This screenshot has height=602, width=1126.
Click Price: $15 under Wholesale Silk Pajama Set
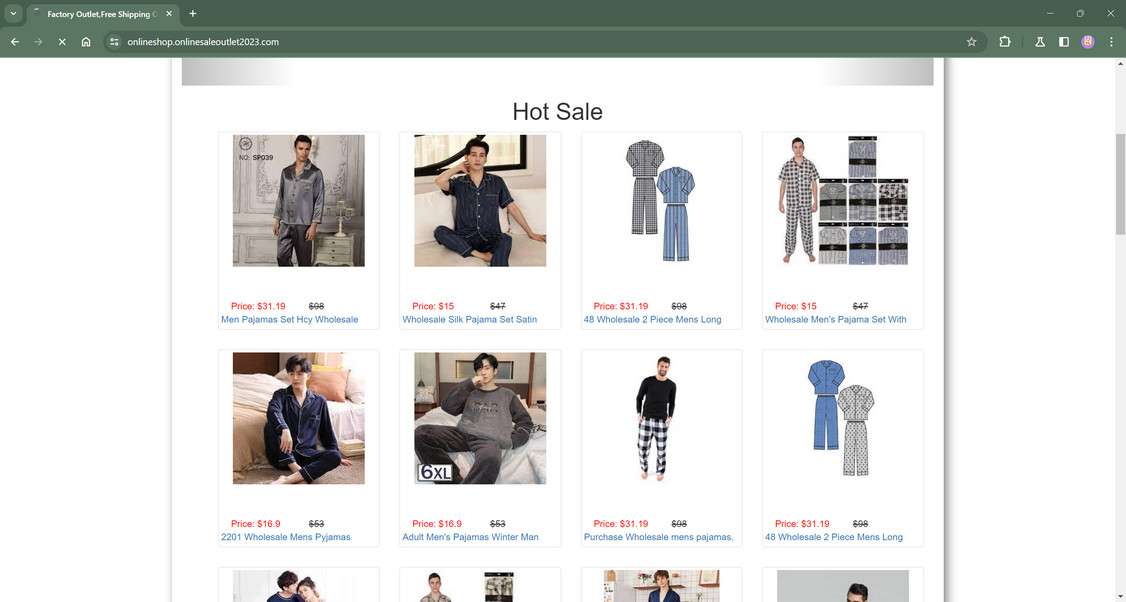pos(433,306)
